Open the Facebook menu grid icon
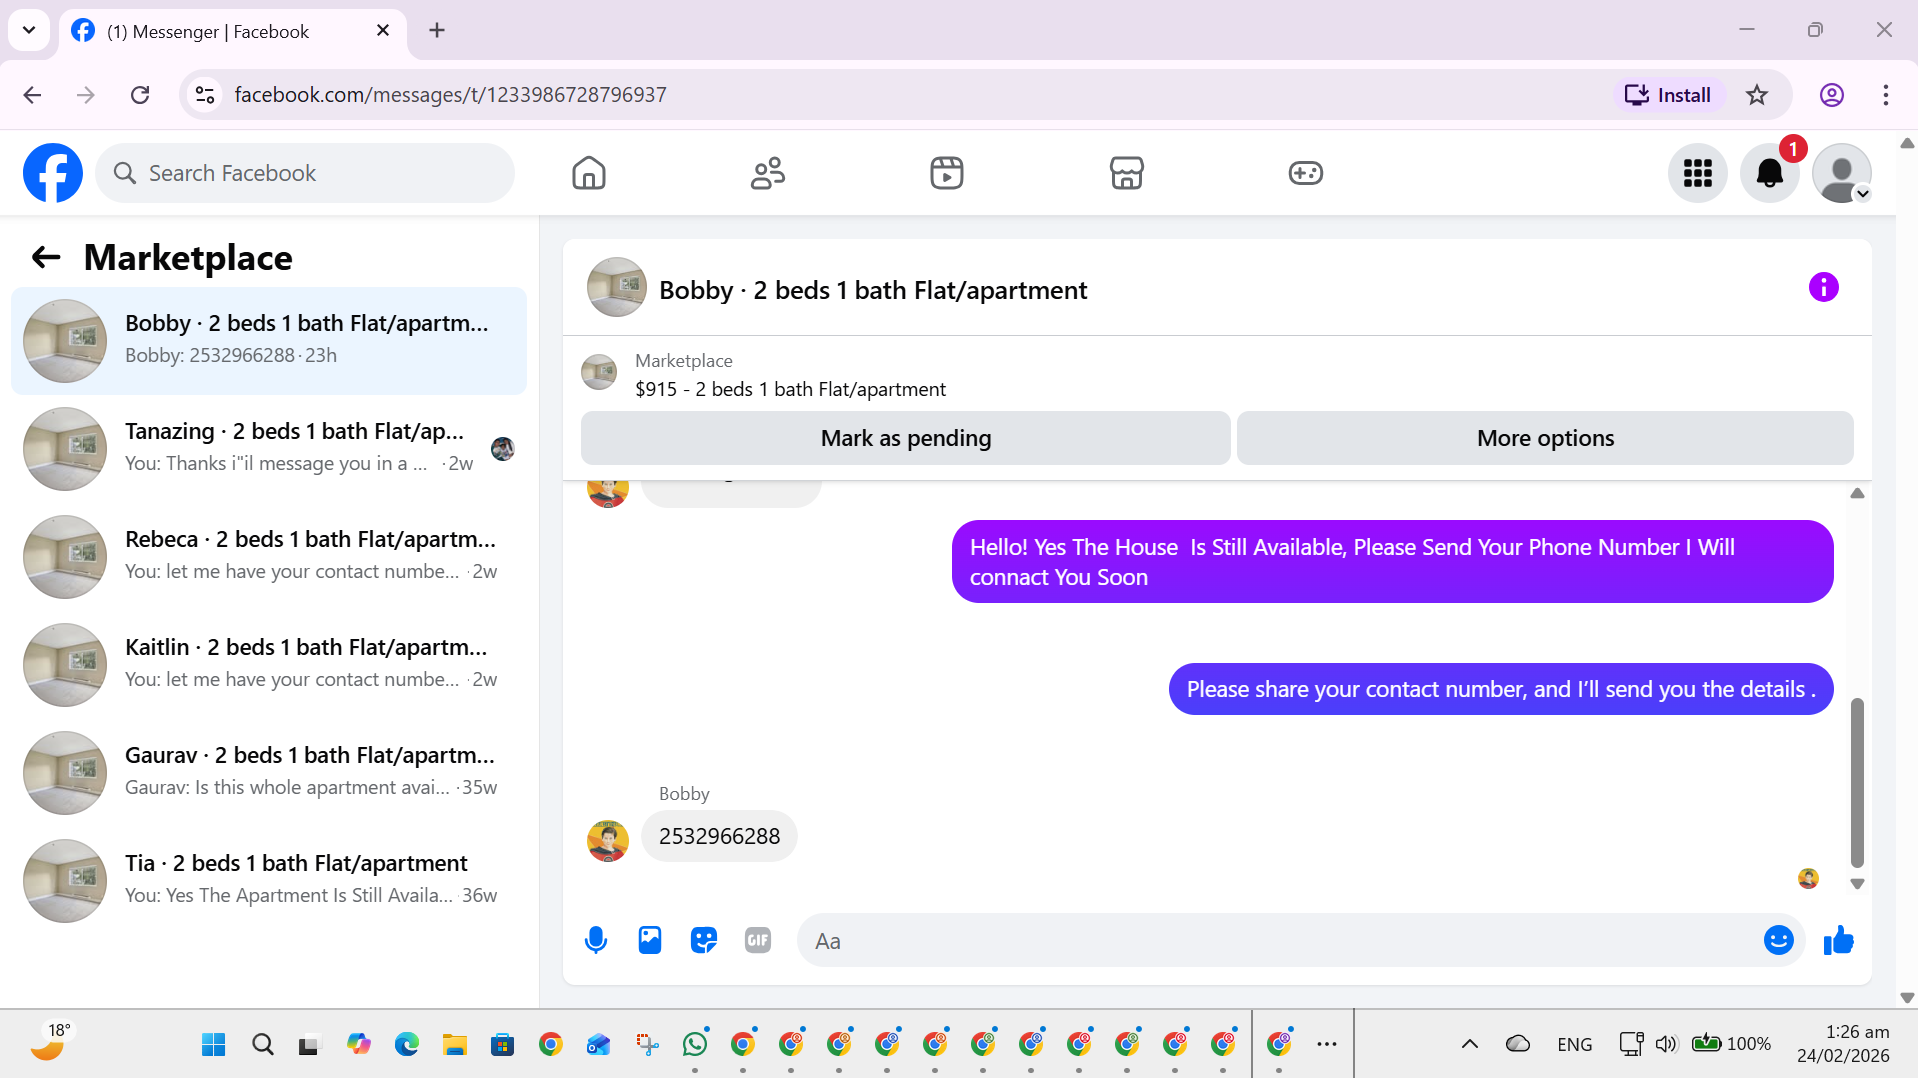Viewport: 1918px width, 1078px height. click(1698, 173)
